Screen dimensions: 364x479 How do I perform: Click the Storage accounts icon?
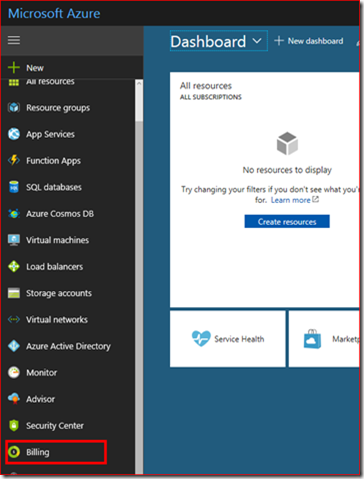[x=14, y=293]
